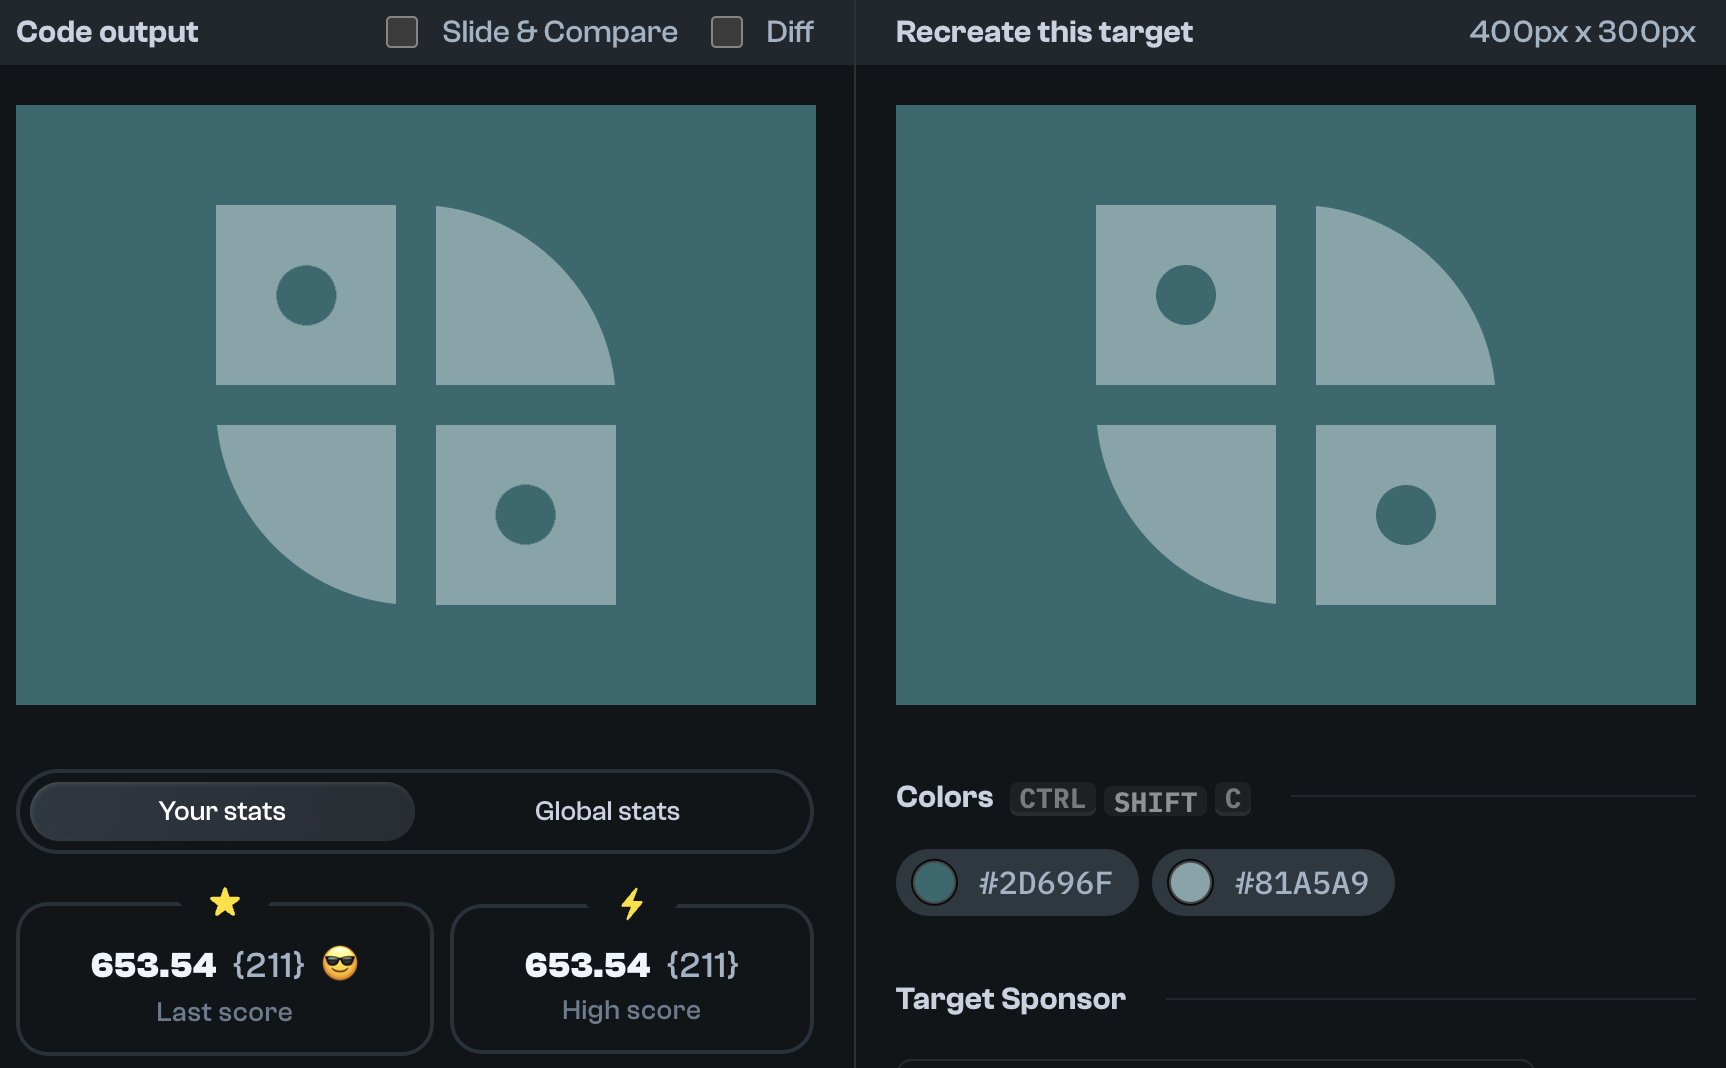1726x1068 pixels.
Task: Enable the Slide & Compare checkbox
Action: click(x=402, y=32)
